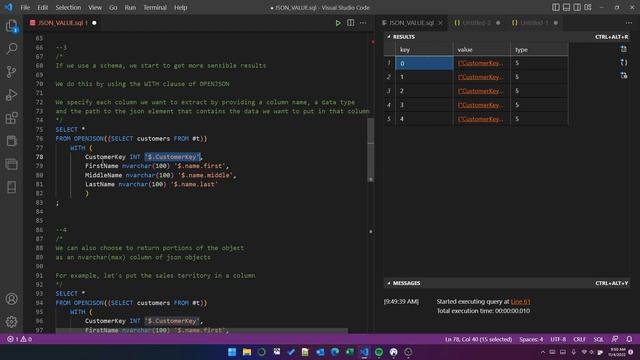This screenshot has height=360, width=640.
Task: Open Microsoft Edge from the taskbar
Action: click(x=335, y=352)
